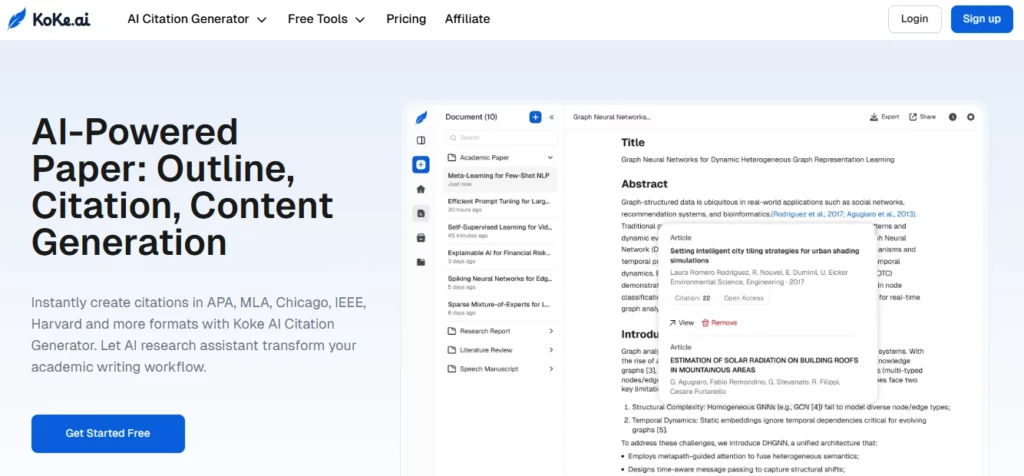Open the home icon in app sidebar
Viewport: 1024px width, 476px height.
pos(421,188)
